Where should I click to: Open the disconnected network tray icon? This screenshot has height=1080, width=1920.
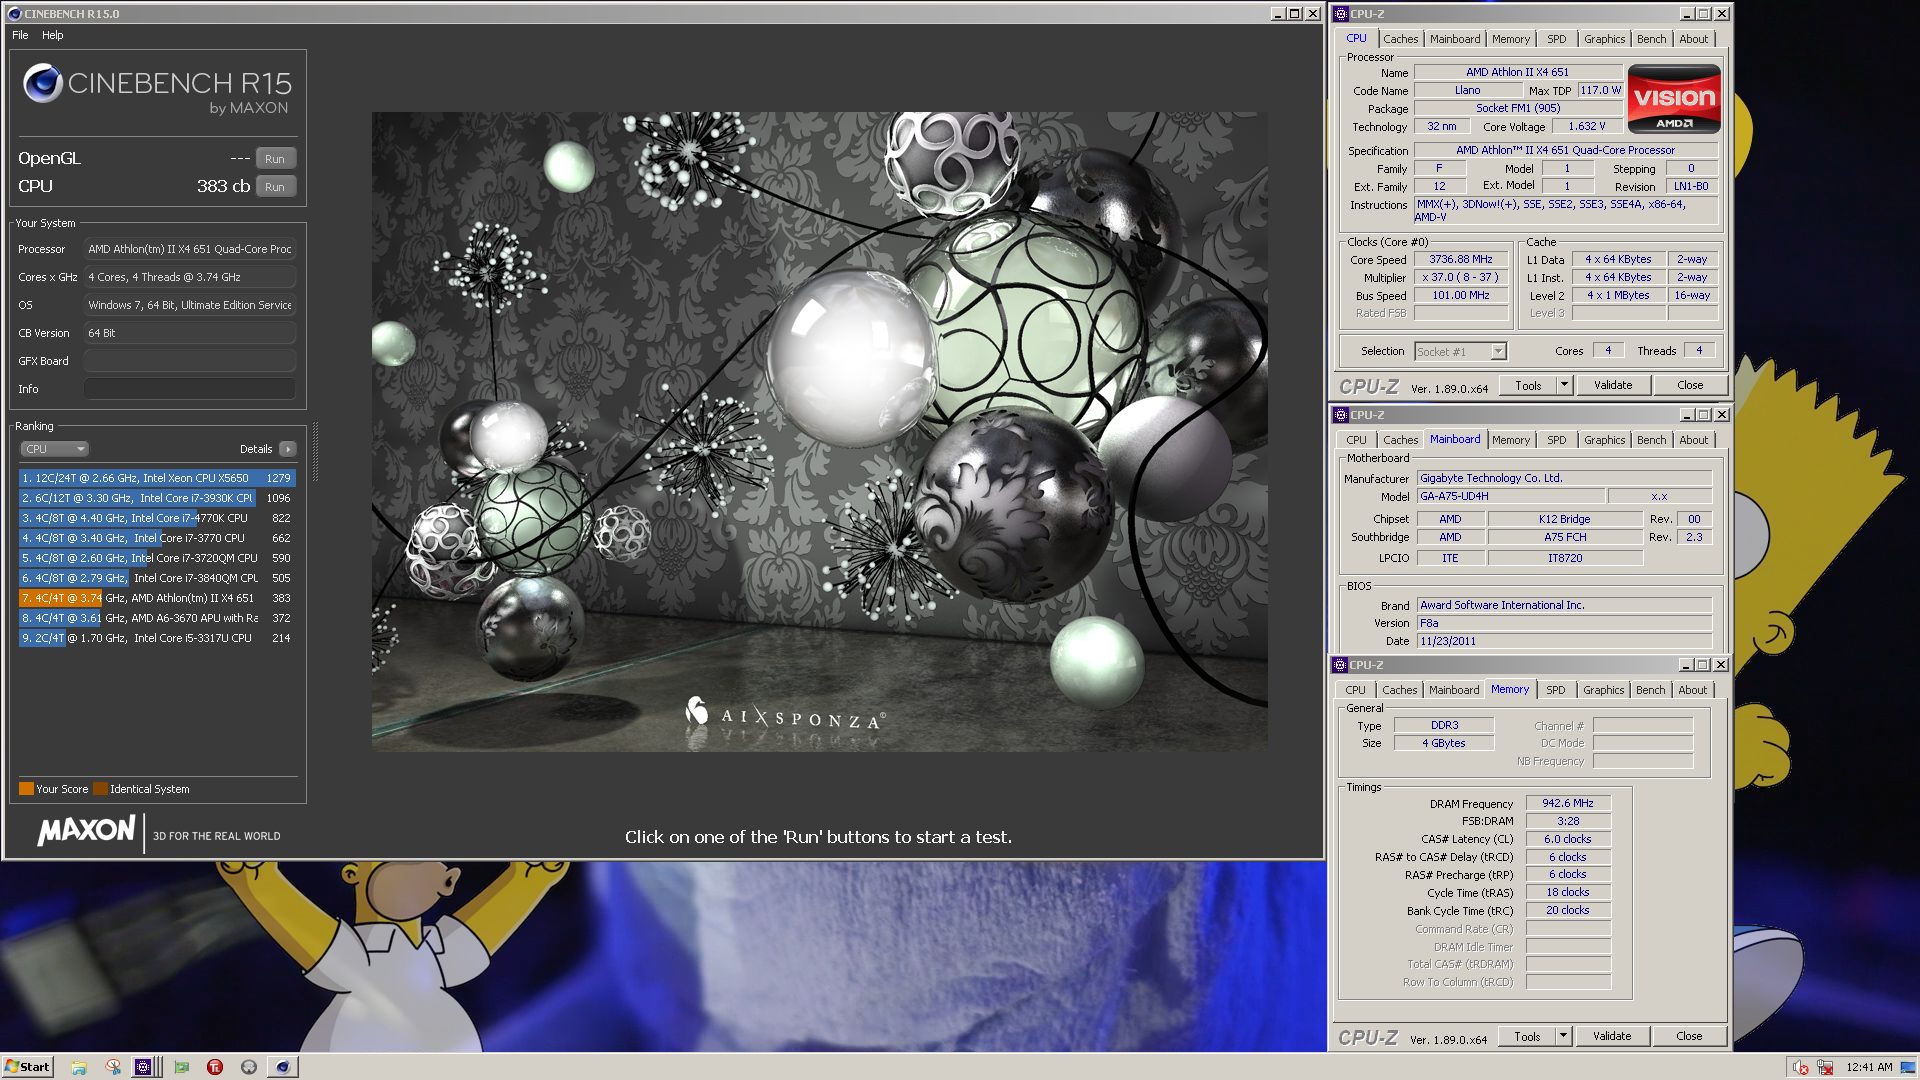(1824, 1067)
